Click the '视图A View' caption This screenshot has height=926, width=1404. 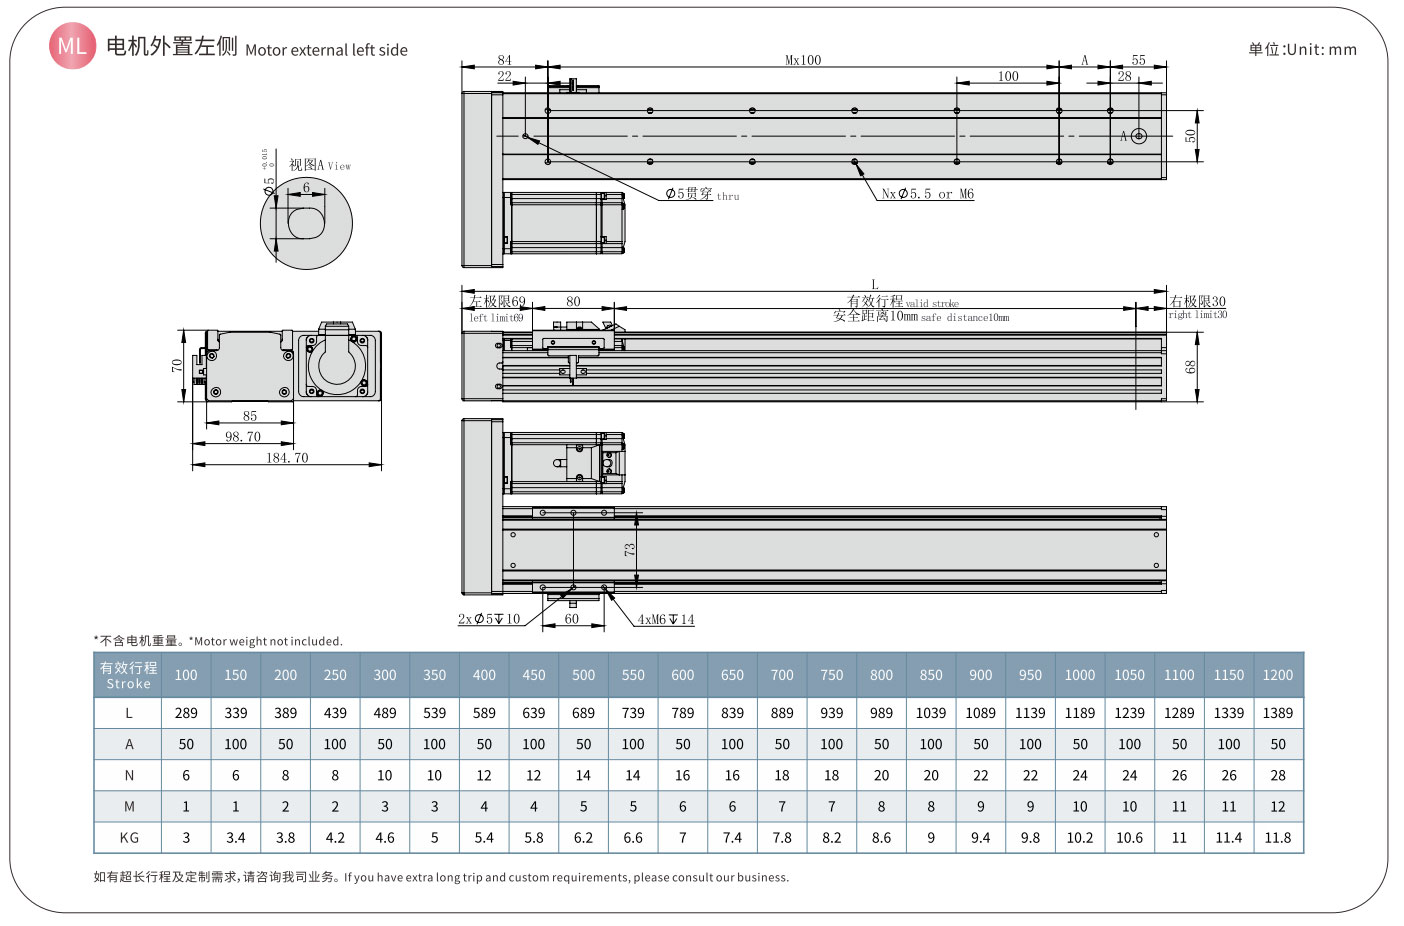320,165
